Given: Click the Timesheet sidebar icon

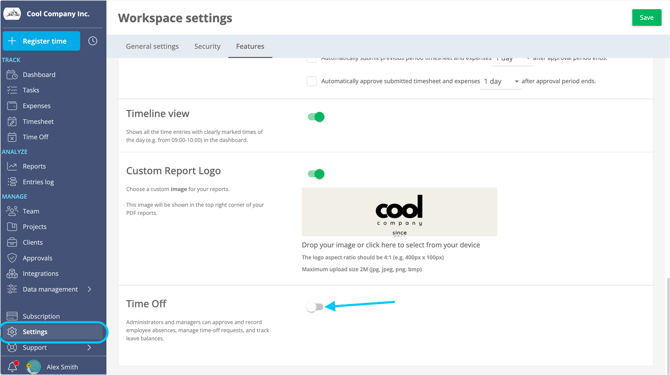Looking at the screenshot, I should click(x=12, y=121).
